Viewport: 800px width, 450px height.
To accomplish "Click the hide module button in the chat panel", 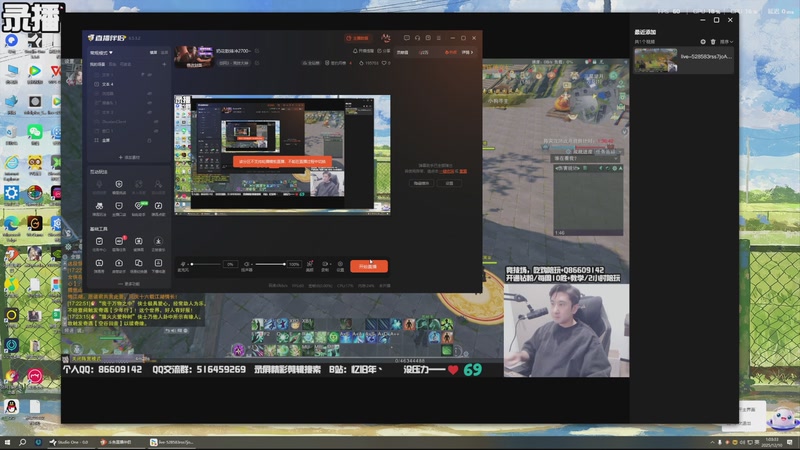I will coord(421,183).
